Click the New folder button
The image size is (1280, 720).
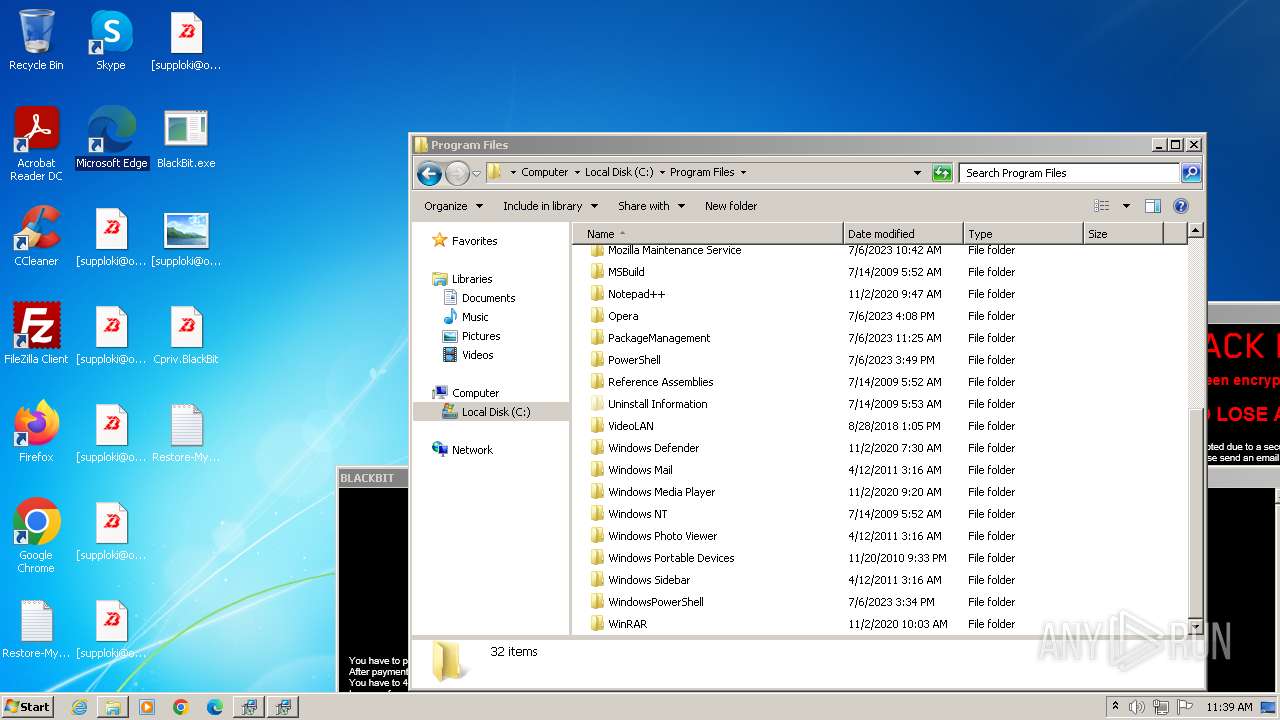coord(731,206)
